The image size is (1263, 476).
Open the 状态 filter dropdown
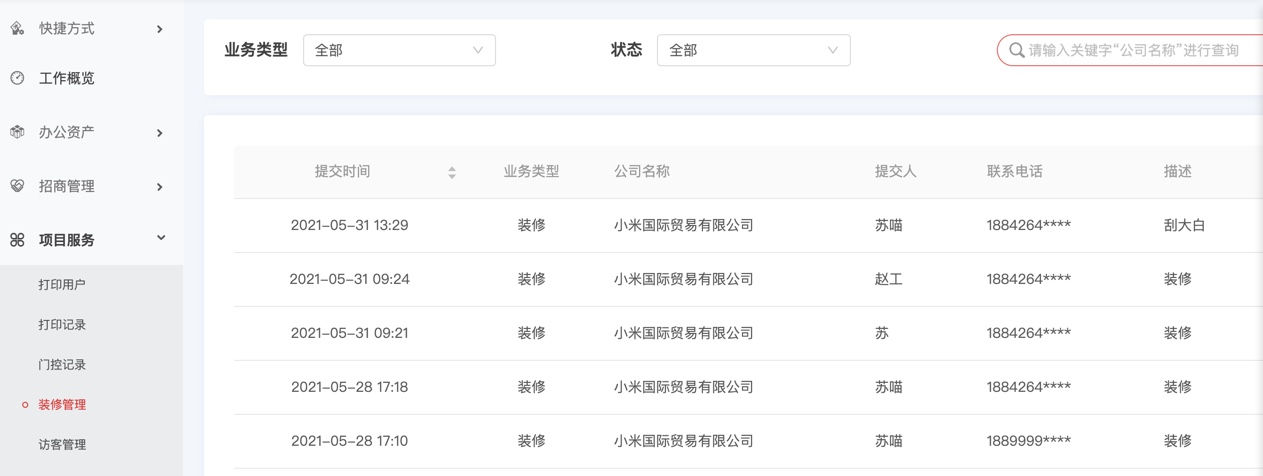pyautogui.click(x=753, y=50)
